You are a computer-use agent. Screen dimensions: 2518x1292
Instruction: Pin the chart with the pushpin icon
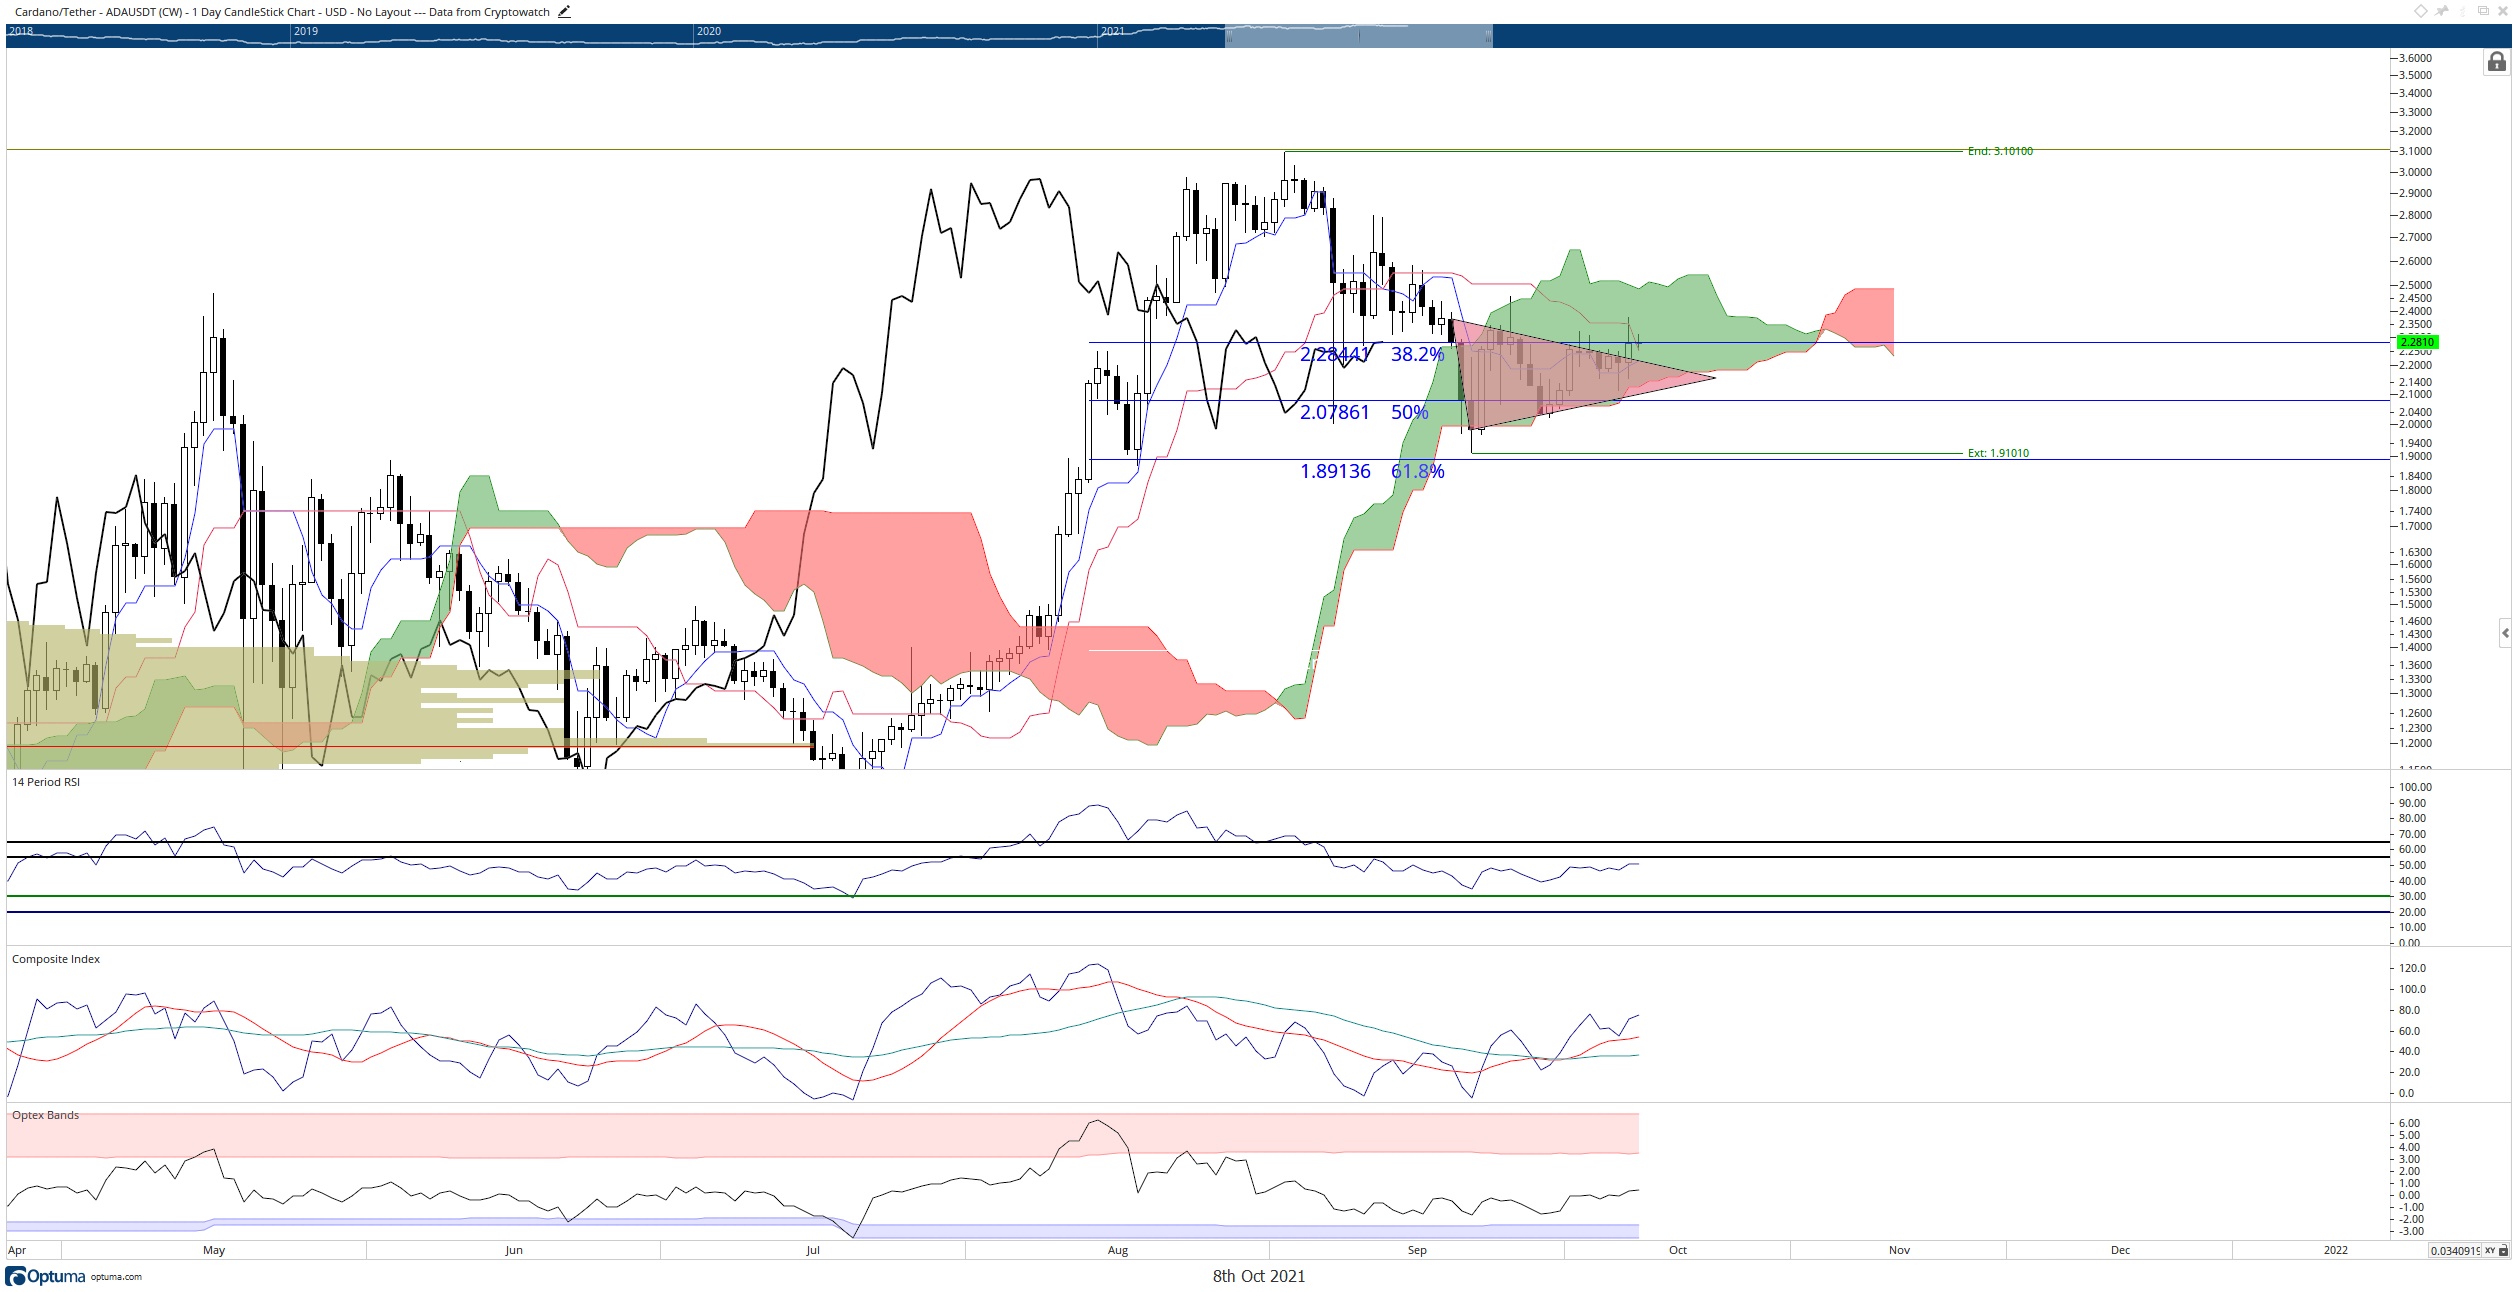point(2442,11)
